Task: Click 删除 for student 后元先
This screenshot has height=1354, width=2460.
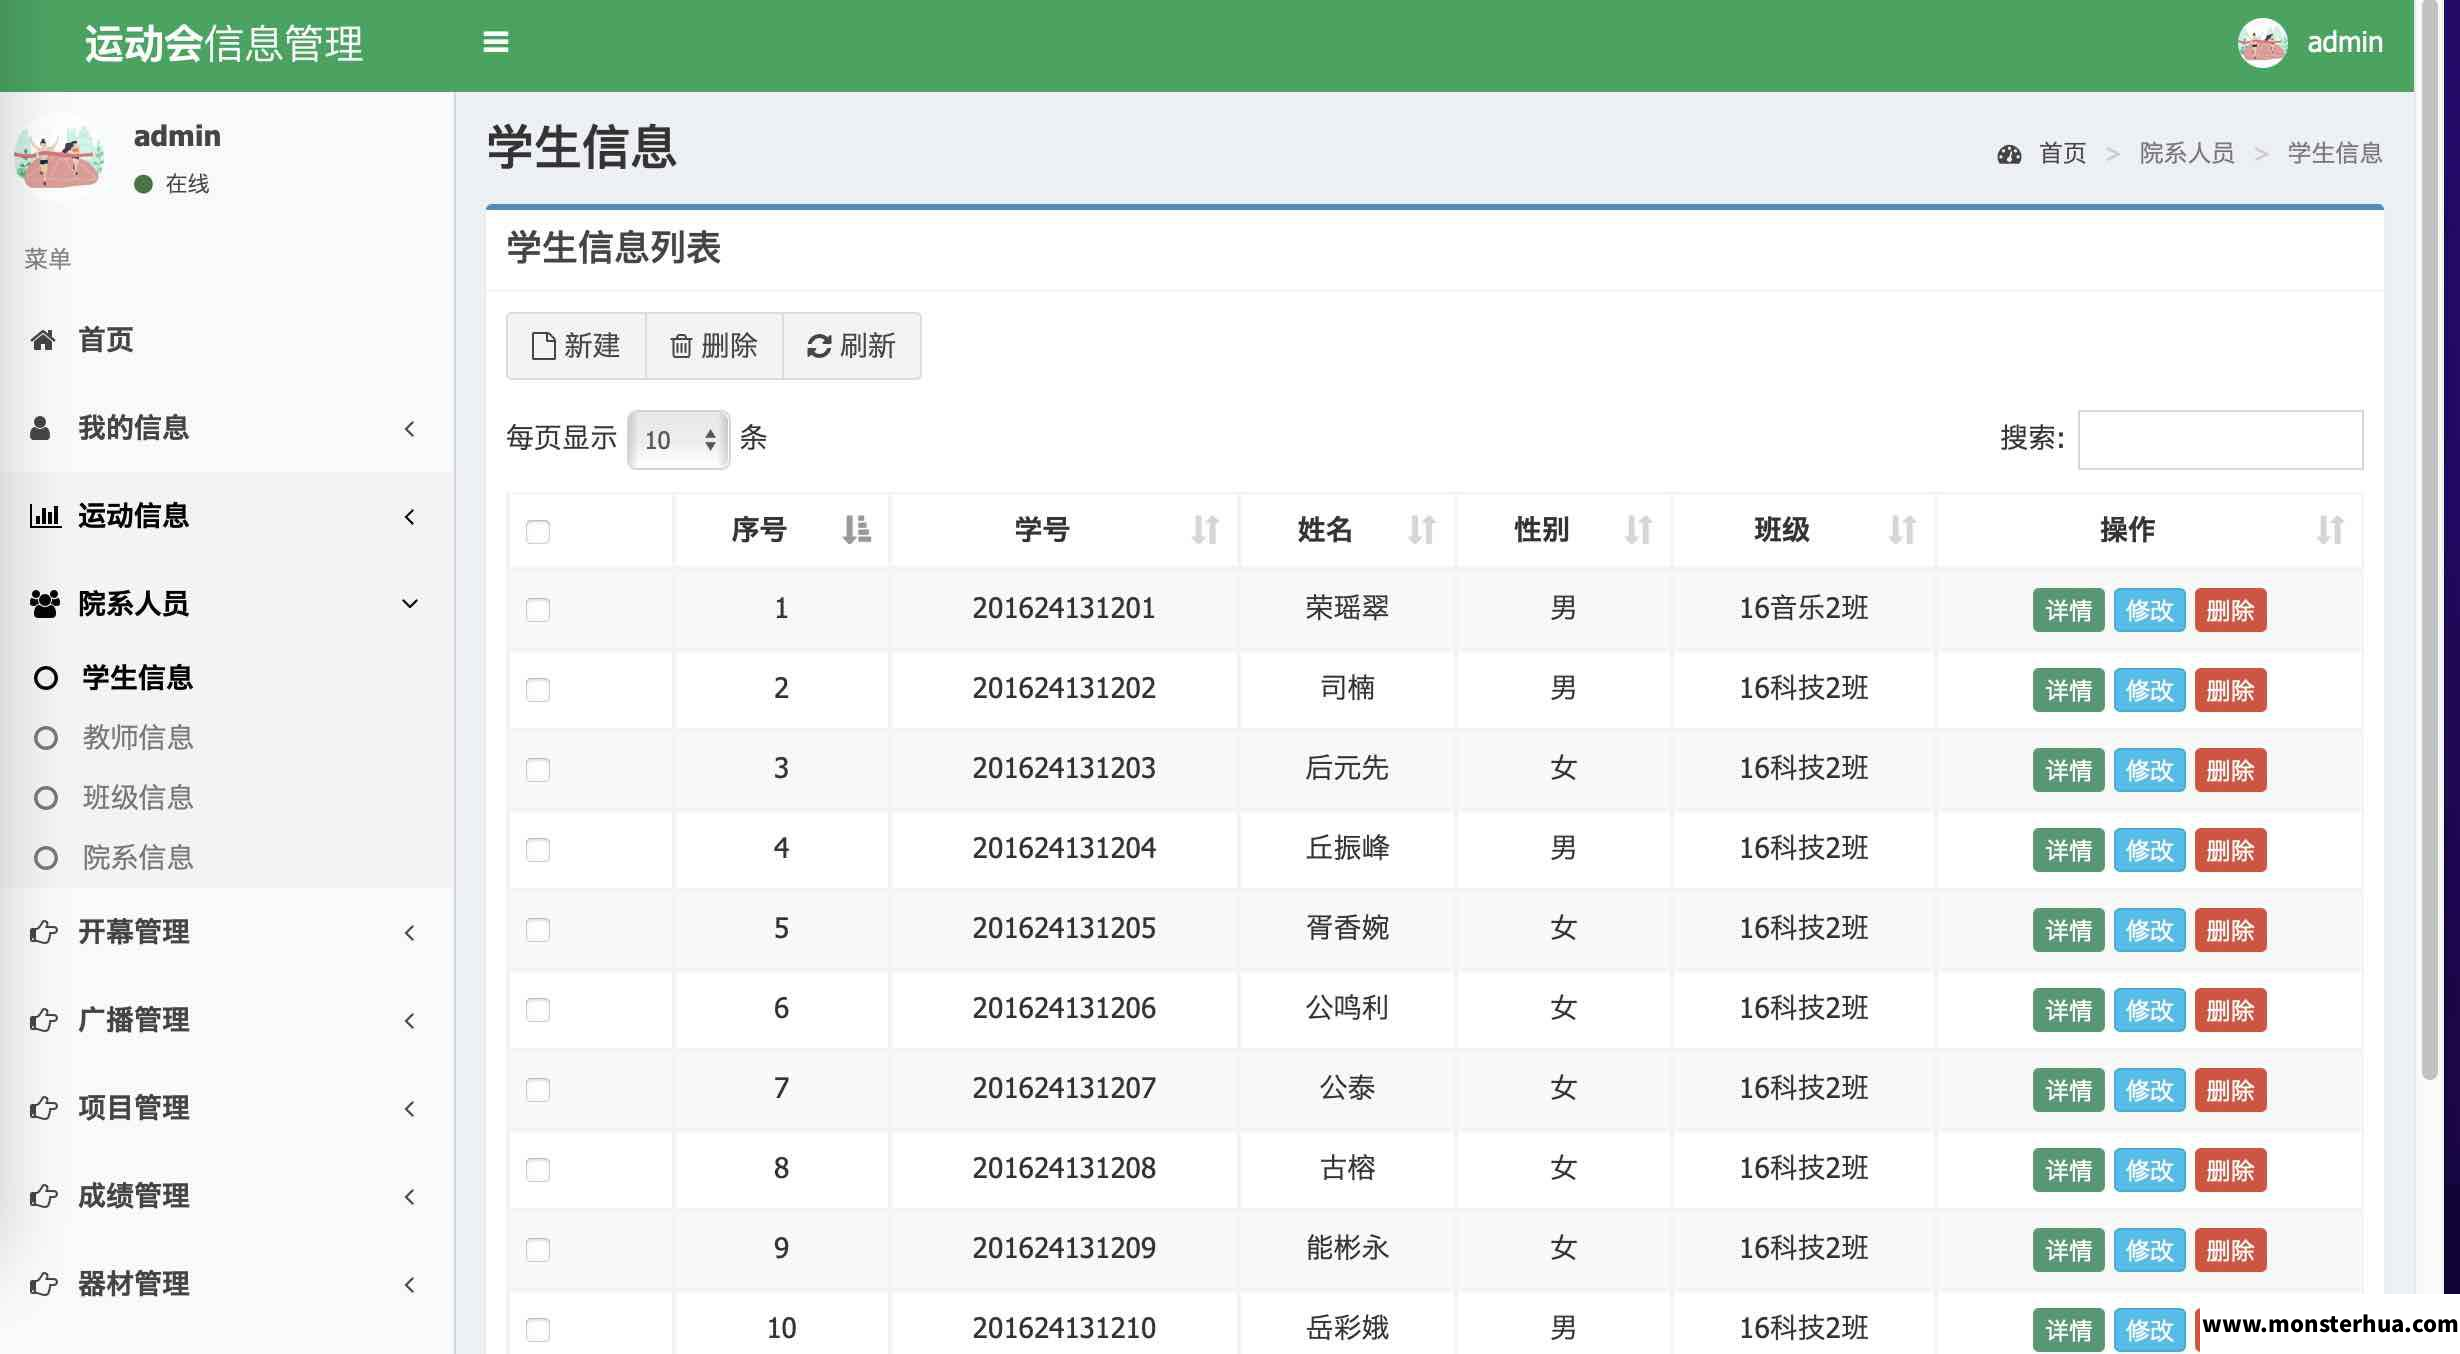Action: click(x=2230, y=770)
